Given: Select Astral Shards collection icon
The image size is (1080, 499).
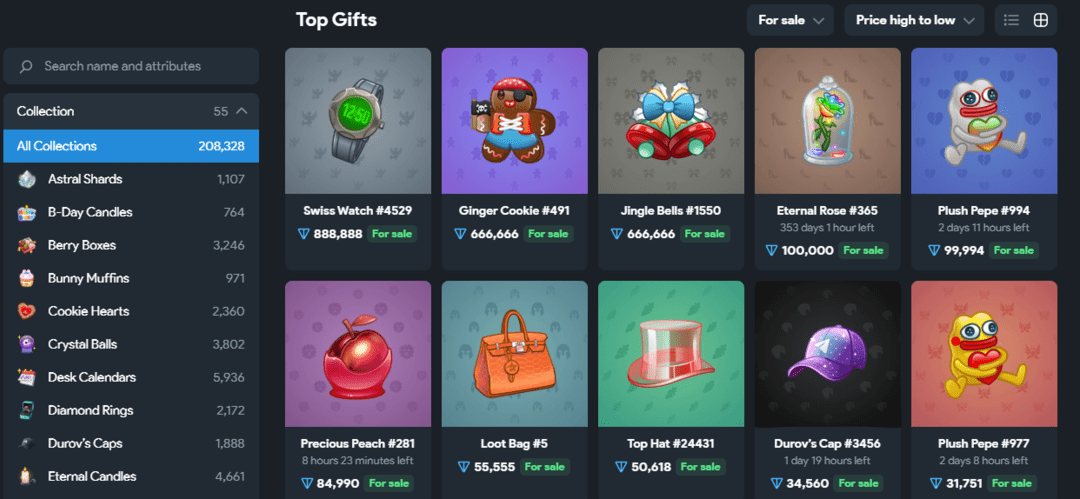Looking at the screenshot, I should (26, 179).
